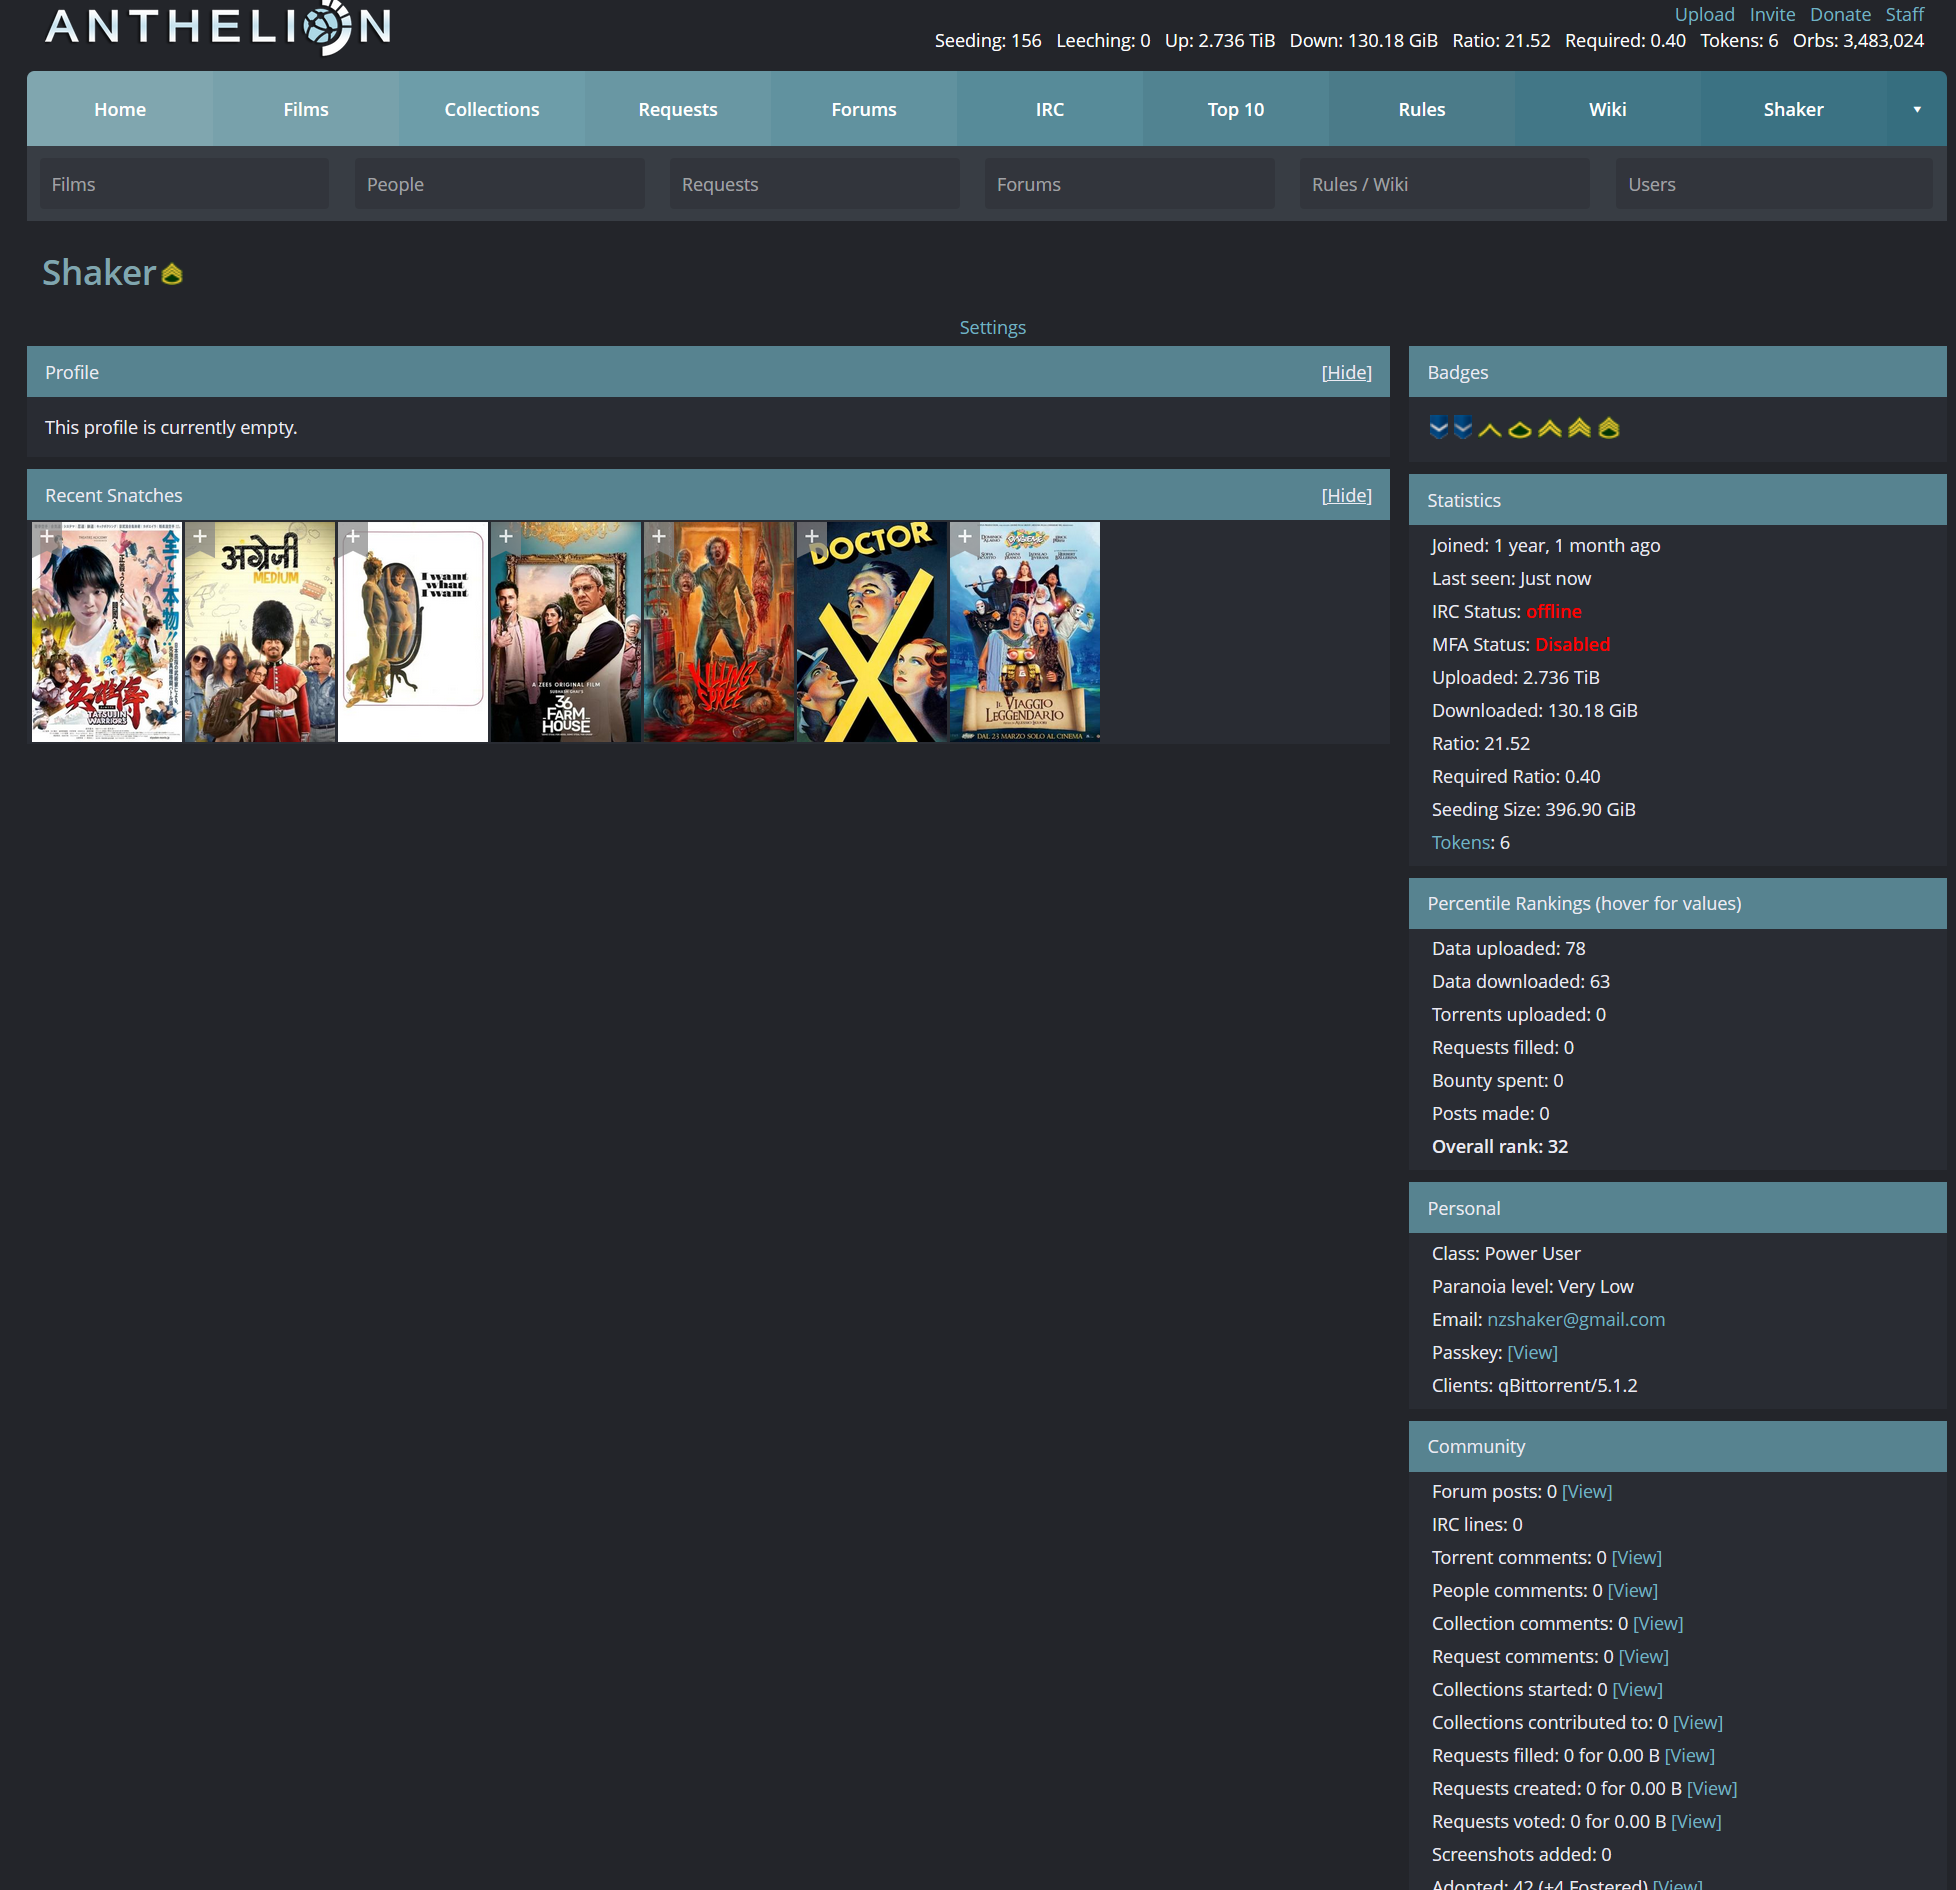This screenshot has width=1956, height=1890.
Task: Click the rank badge beside Shaker's username heading
Action: (172, 274)
